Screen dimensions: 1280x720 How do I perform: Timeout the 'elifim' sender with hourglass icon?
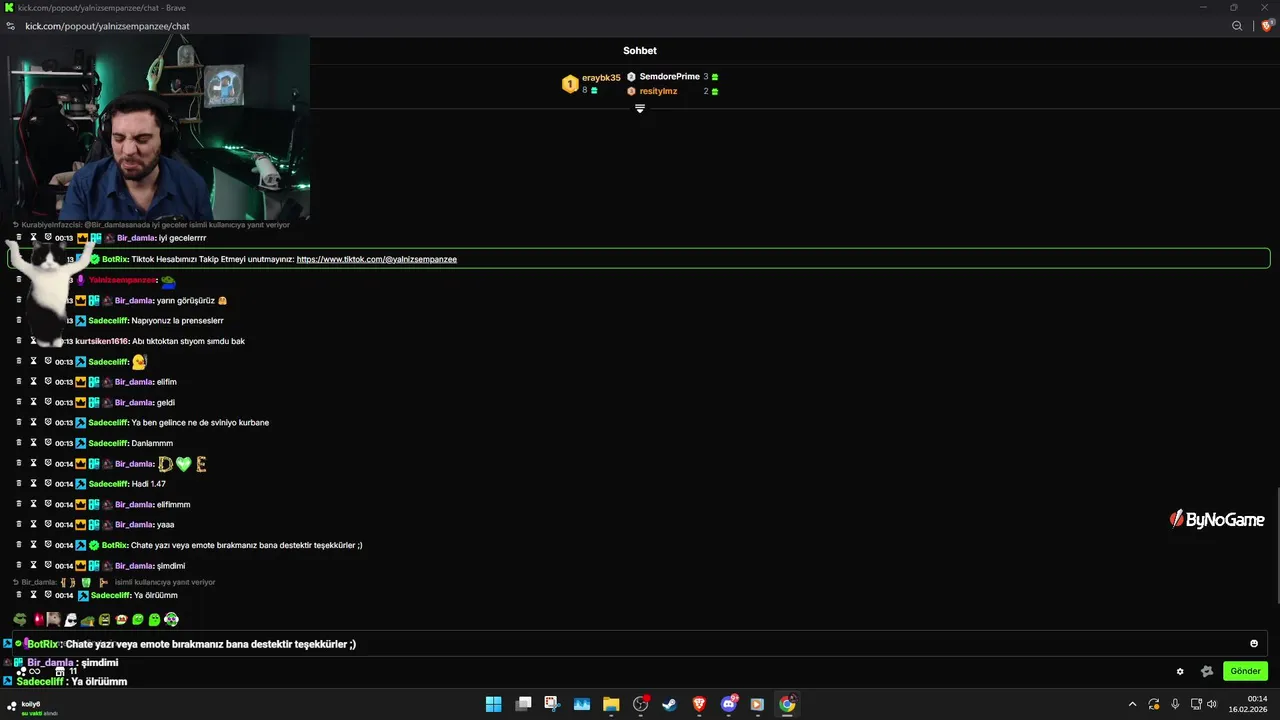(x=33, y=381)
